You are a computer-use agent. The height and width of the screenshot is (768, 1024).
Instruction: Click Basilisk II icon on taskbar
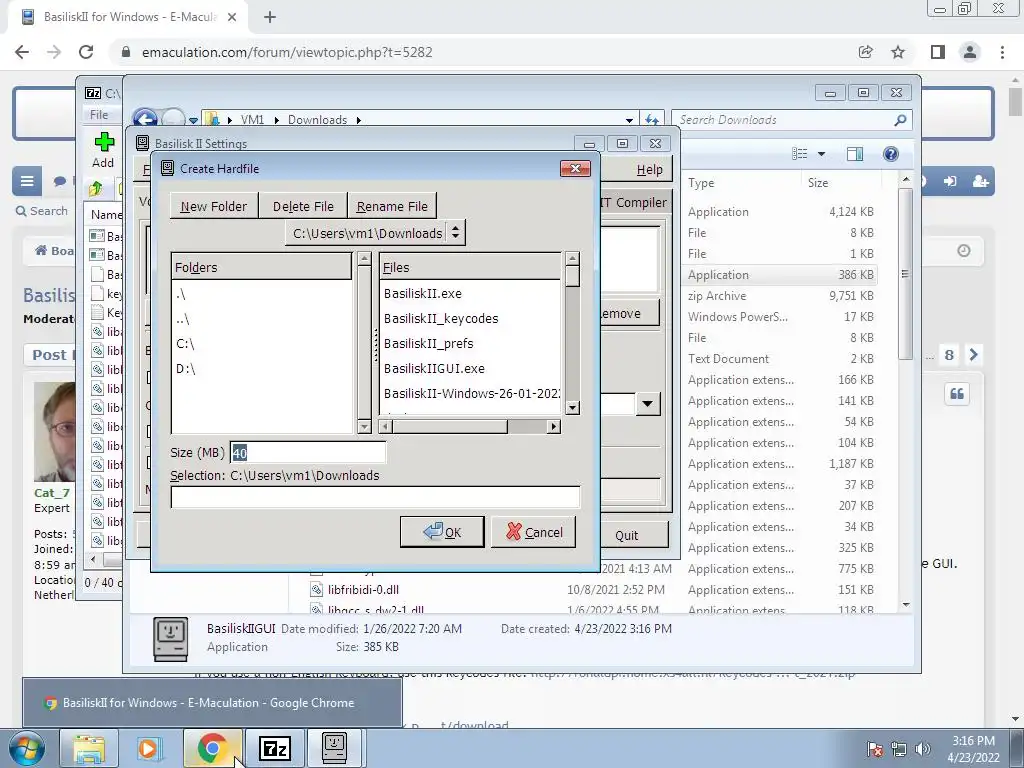(x=334, y=749)
